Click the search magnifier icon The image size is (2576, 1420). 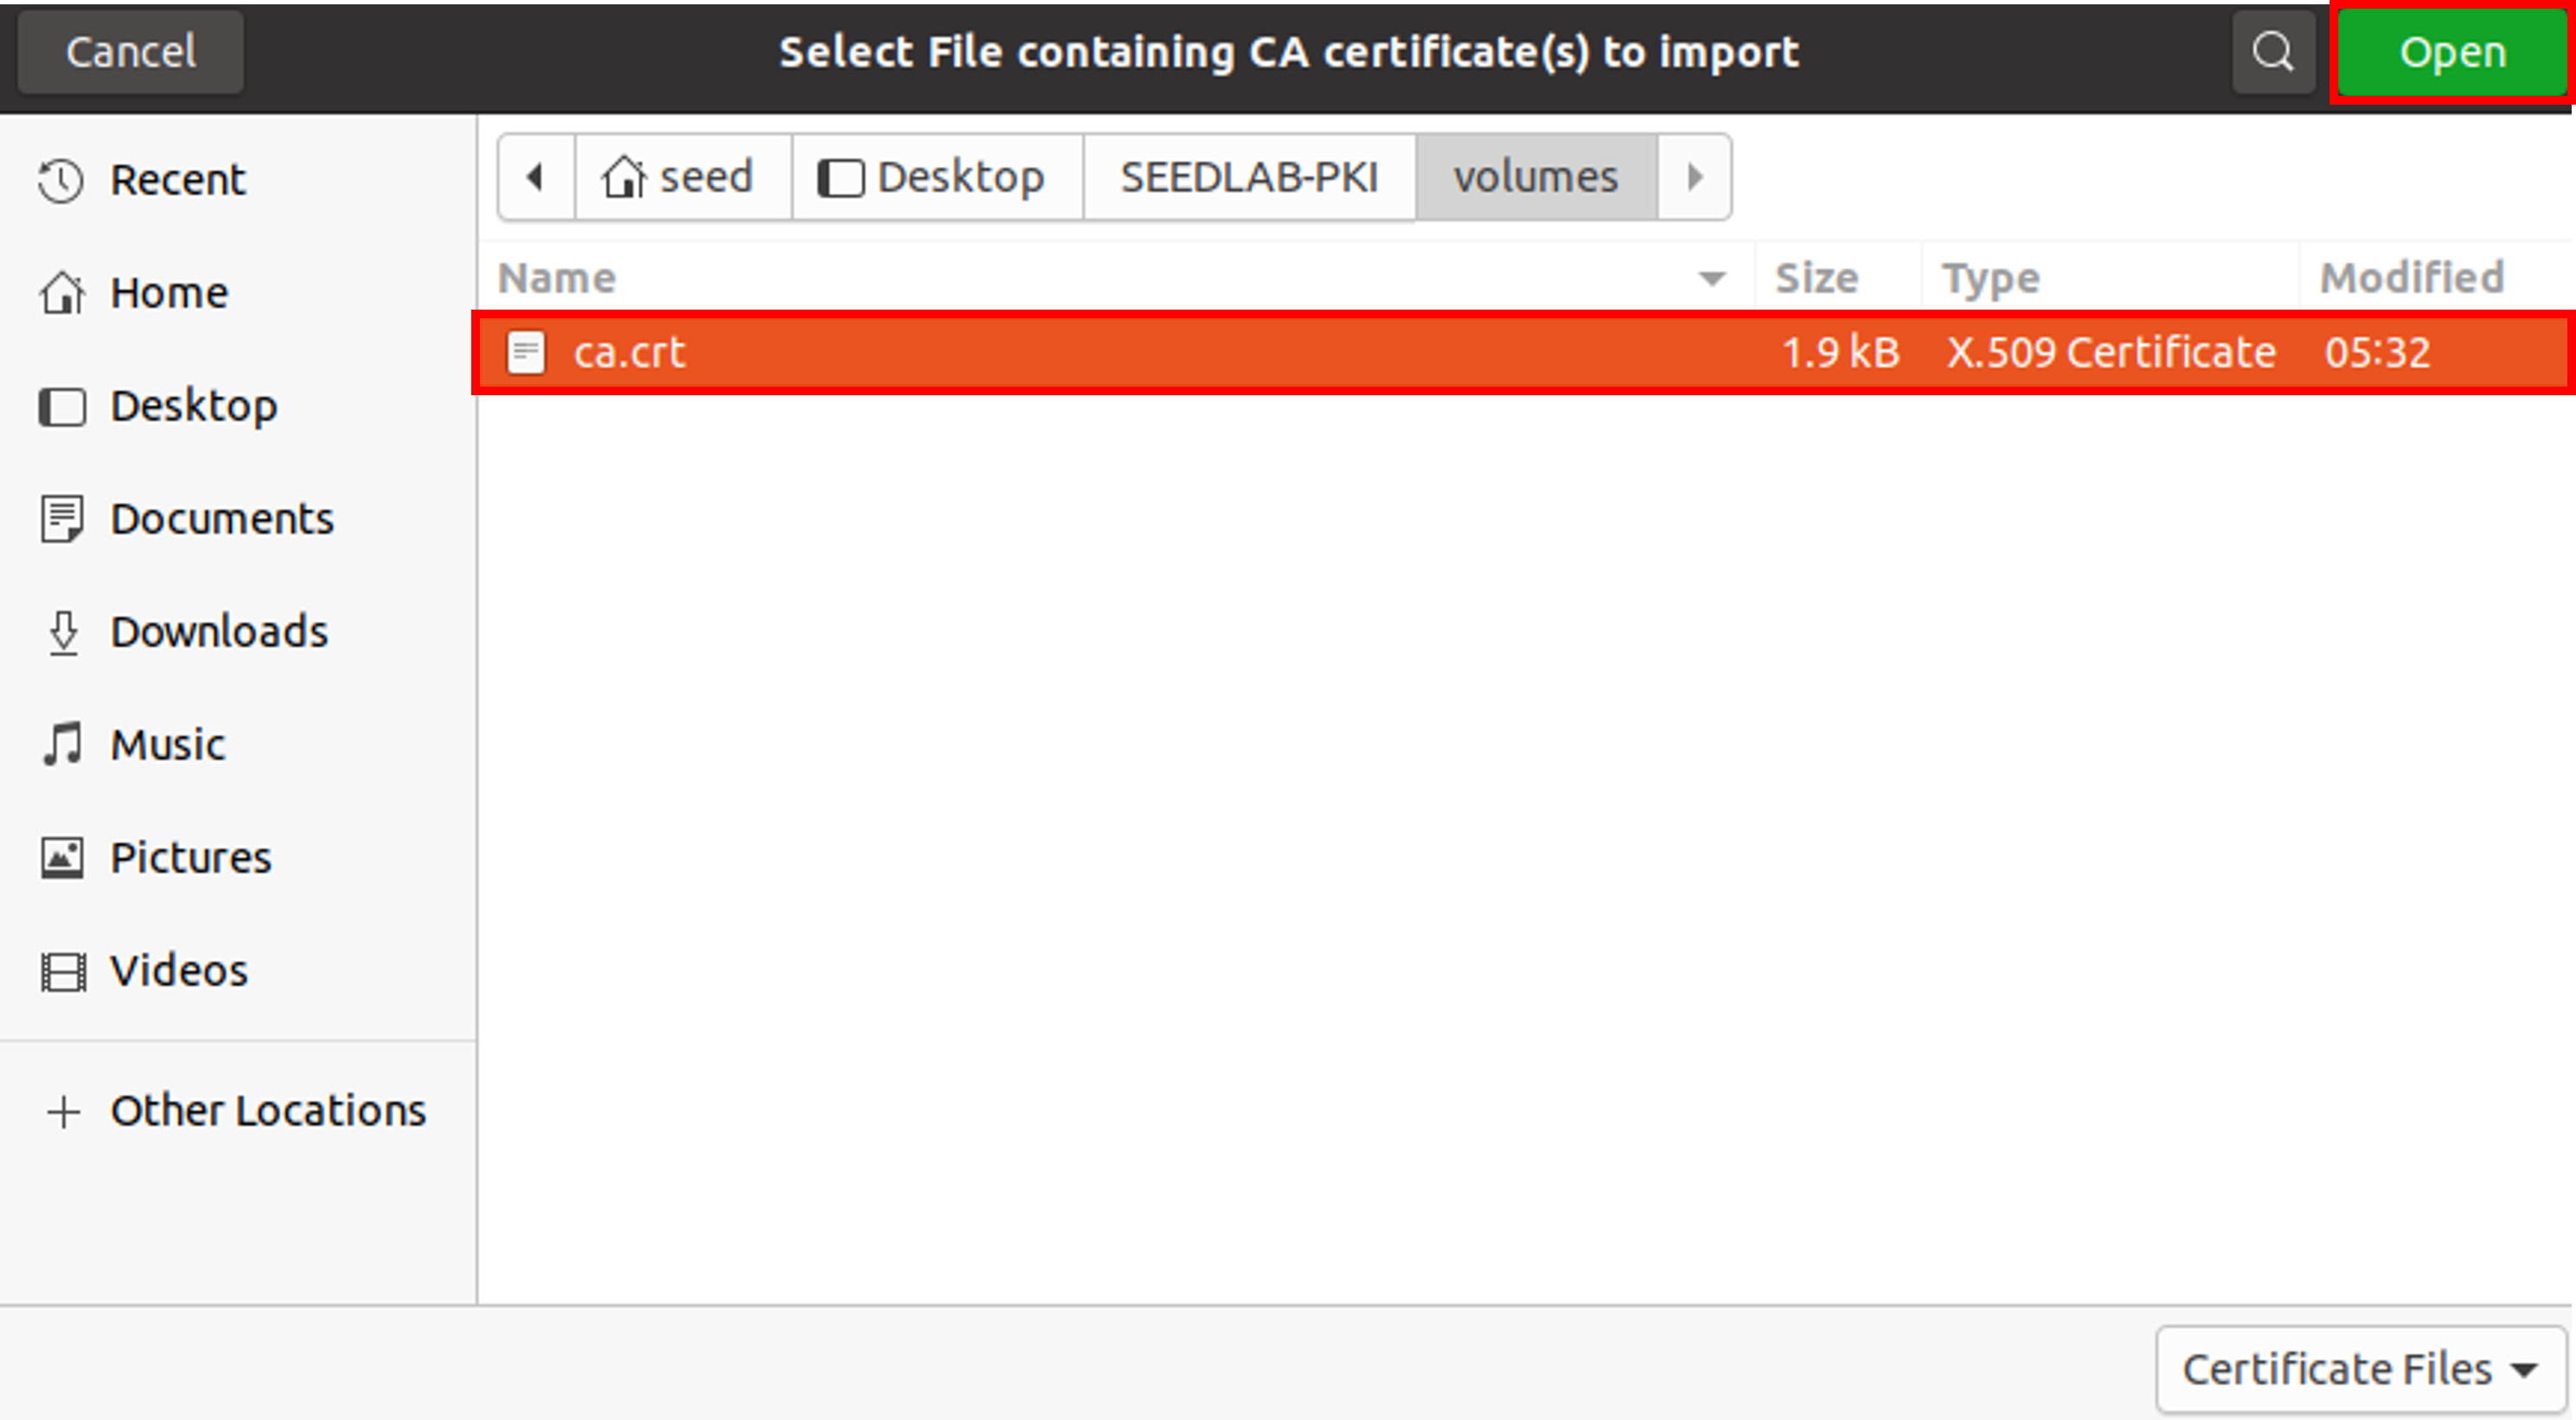(2273, 52)
